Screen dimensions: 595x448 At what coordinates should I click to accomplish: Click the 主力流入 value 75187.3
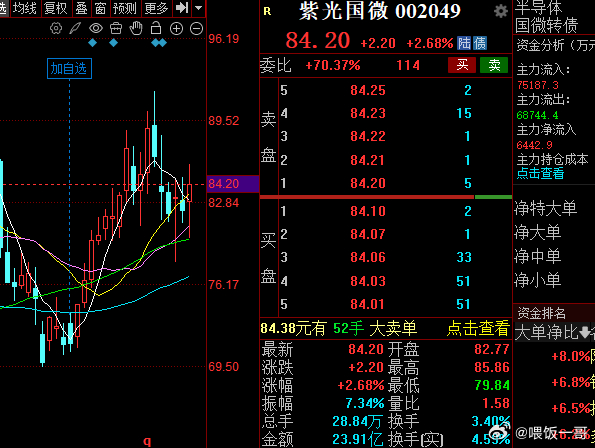pos(538,85)
